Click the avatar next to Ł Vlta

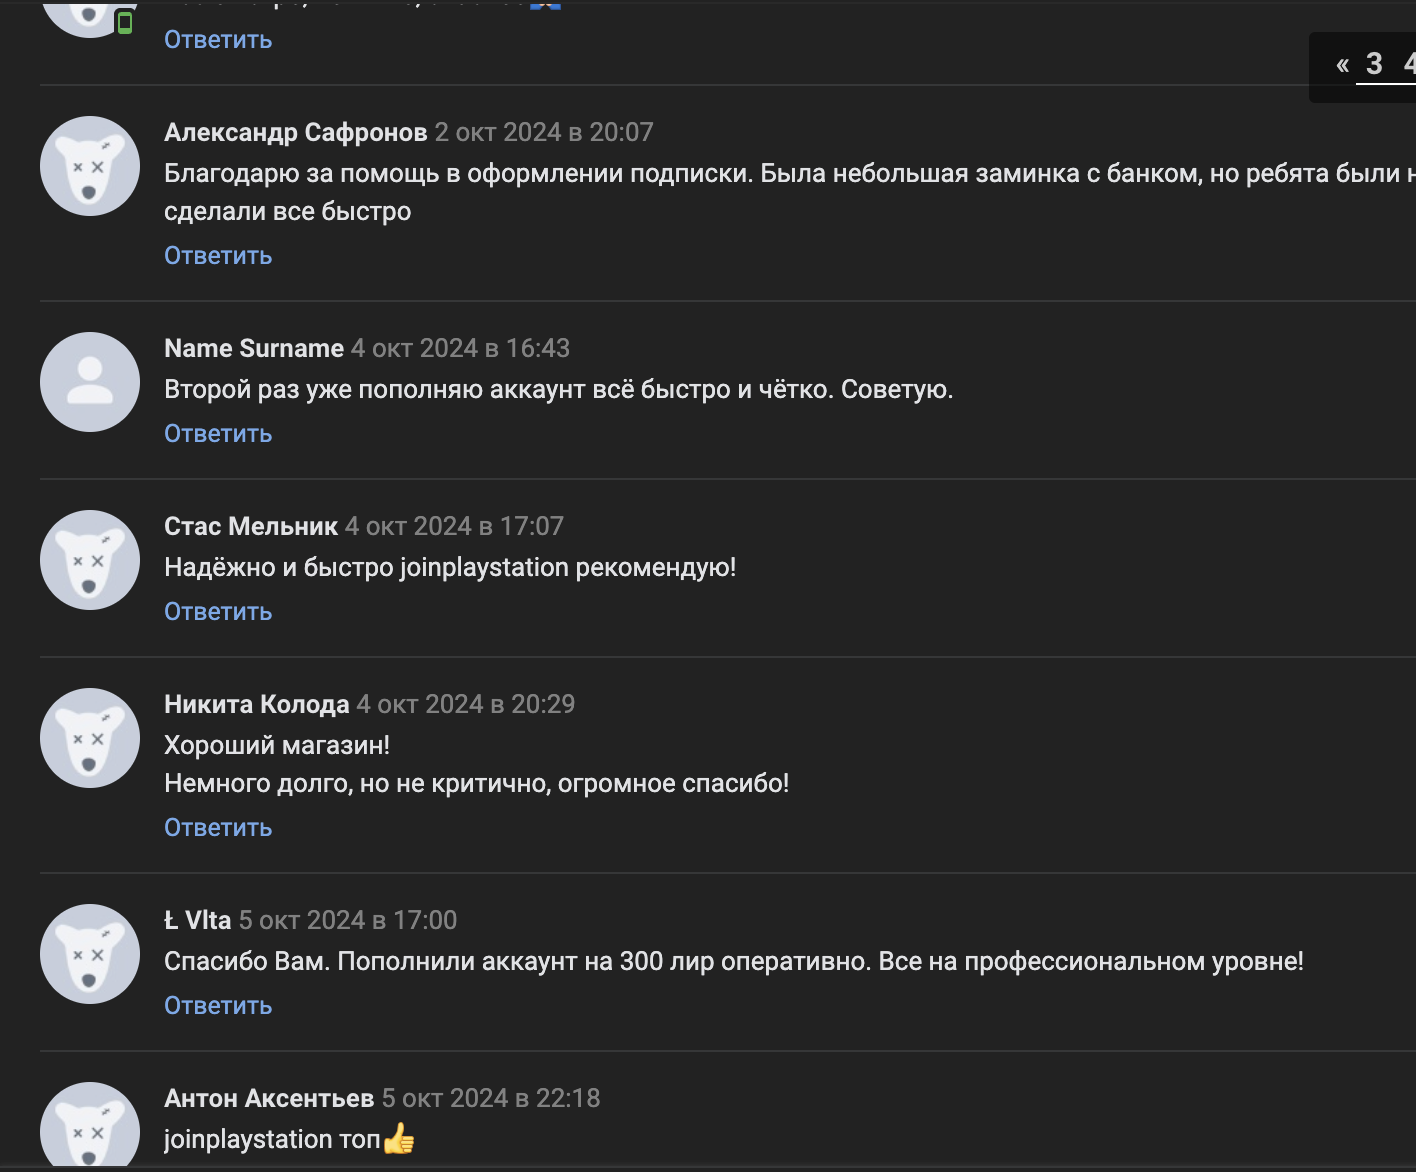pos(90,954)
